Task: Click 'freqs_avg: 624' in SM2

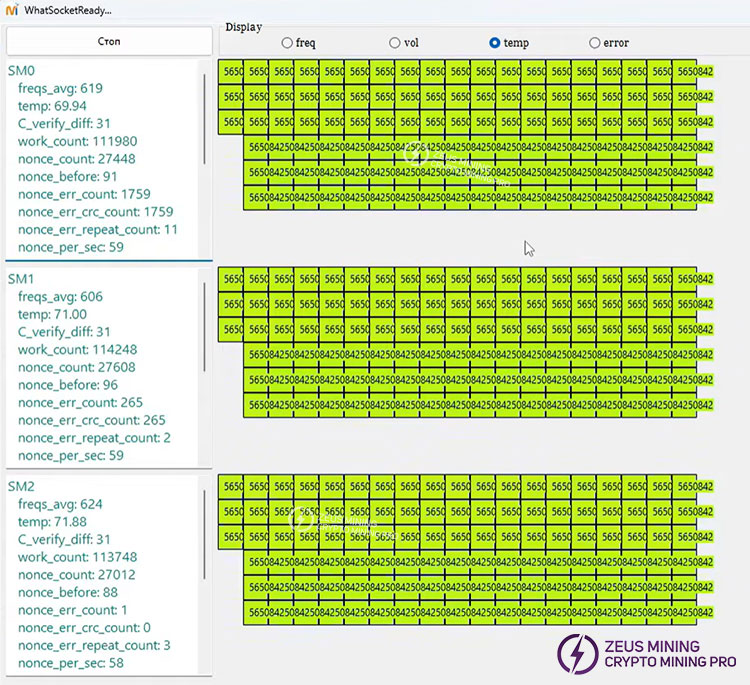Action: tap(60, 504)
